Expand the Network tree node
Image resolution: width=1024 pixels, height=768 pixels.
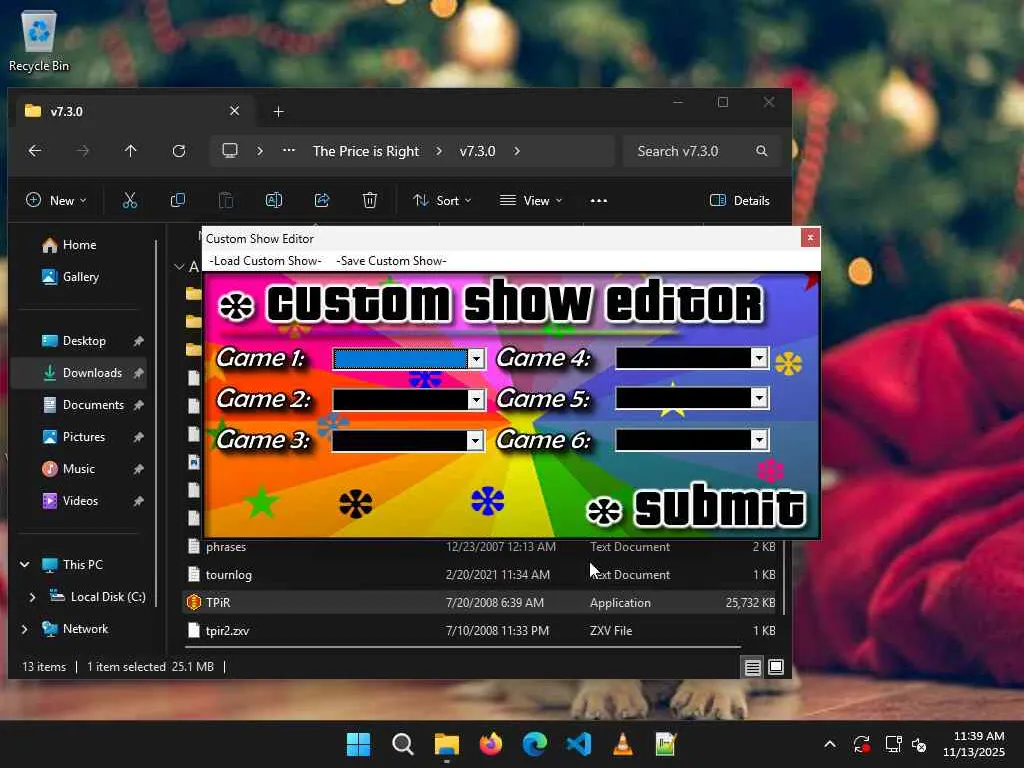click(x=25, y=629)
